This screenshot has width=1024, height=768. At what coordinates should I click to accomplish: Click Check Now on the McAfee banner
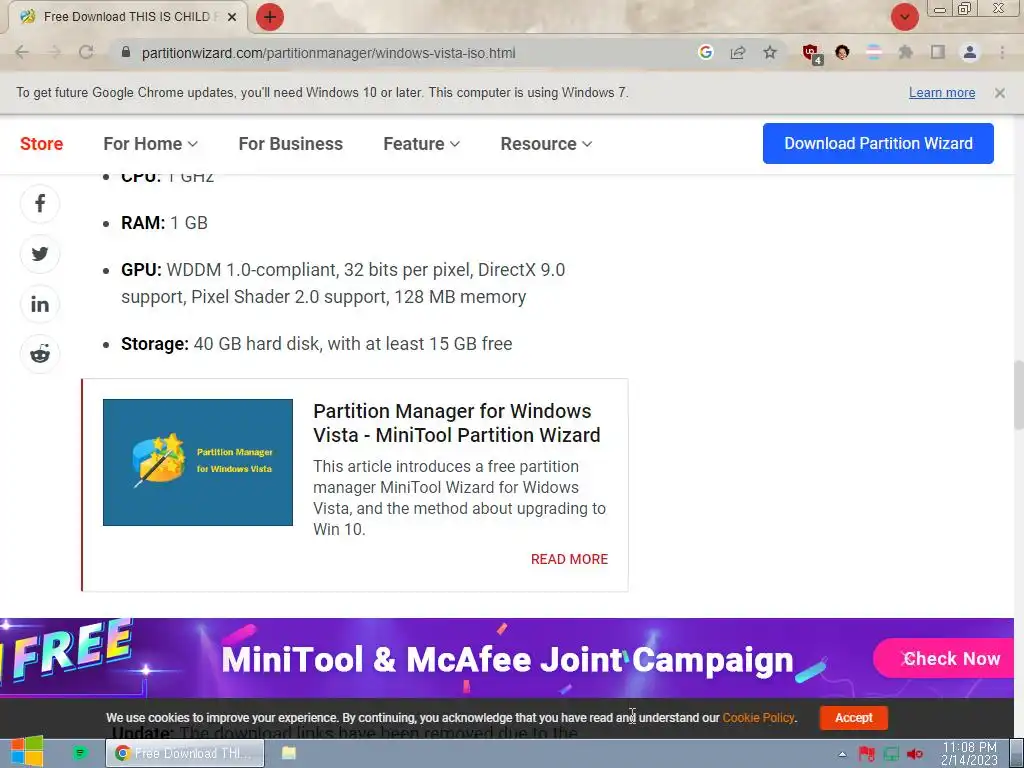click(x=944, y=658)
